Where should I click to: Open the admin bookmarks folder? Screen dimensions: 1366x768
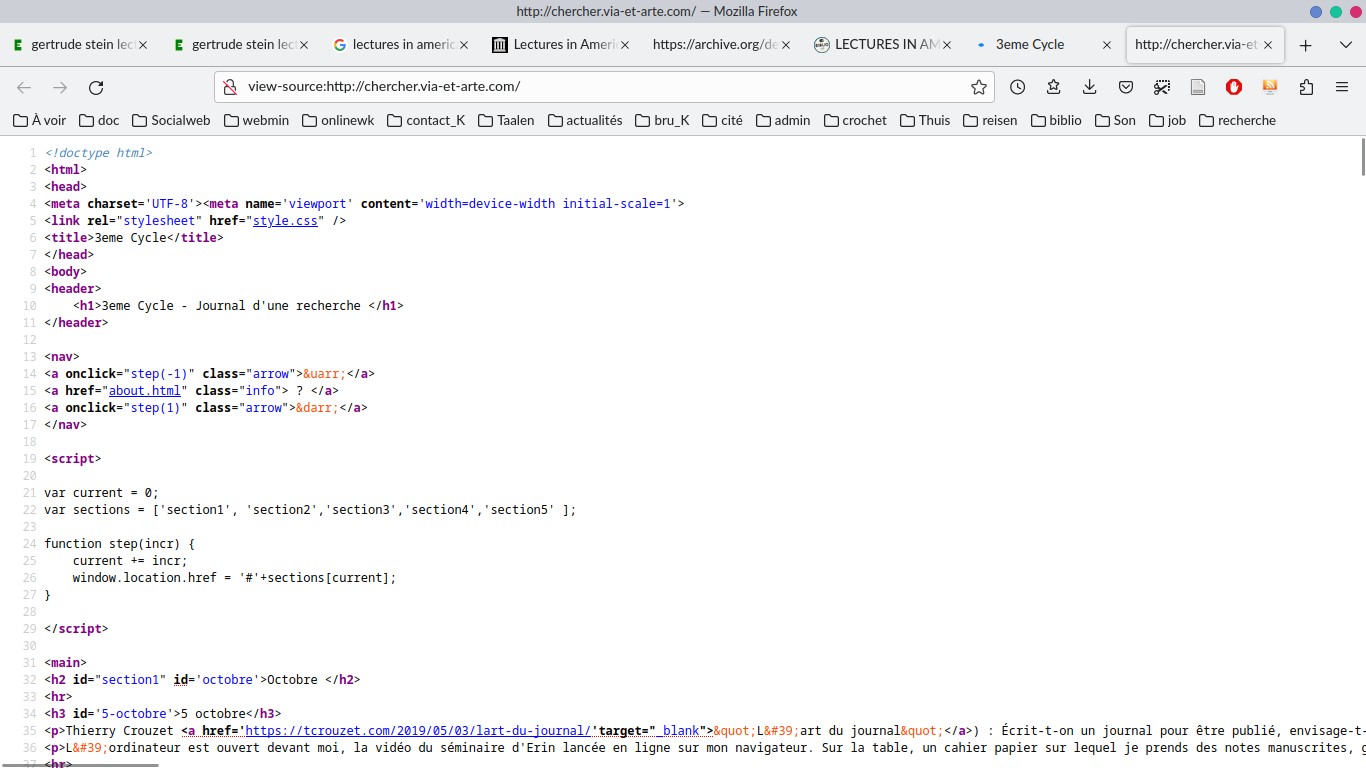click(x=782, y=120)
